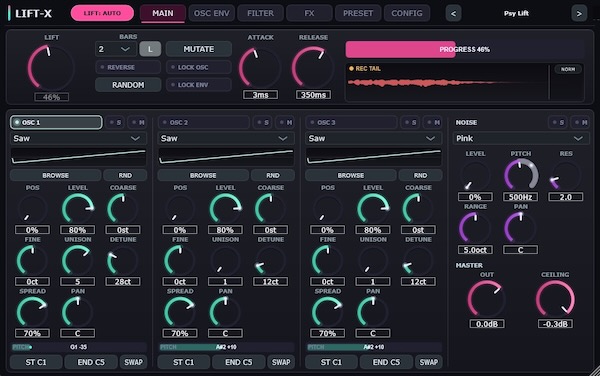Viewport: 600px width, 376px height.
Task: Toggle OSC 1 on/off
Action: pyautogui.click(x=56, y=122)
